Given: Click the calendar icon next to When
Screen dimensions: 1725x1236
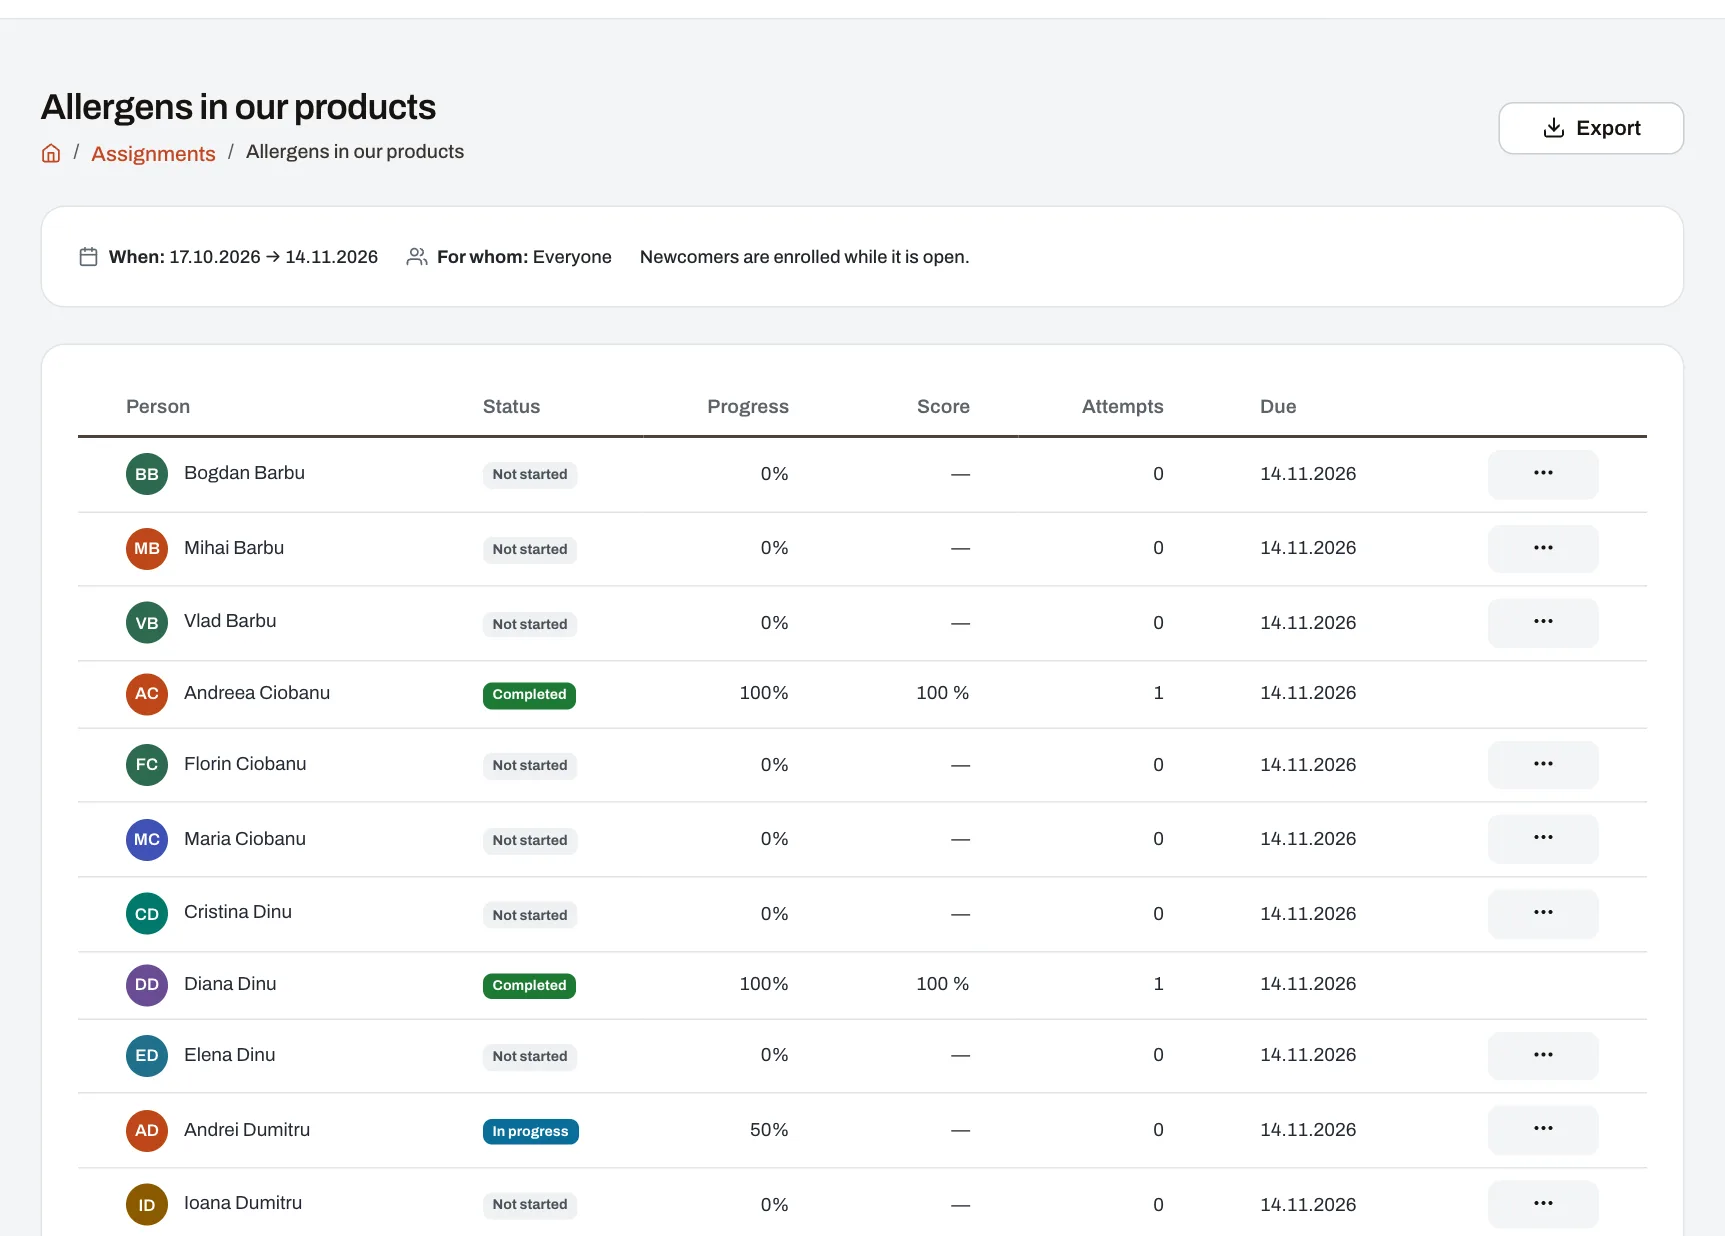Looking at the screenshot, I should tap(88, 257).
